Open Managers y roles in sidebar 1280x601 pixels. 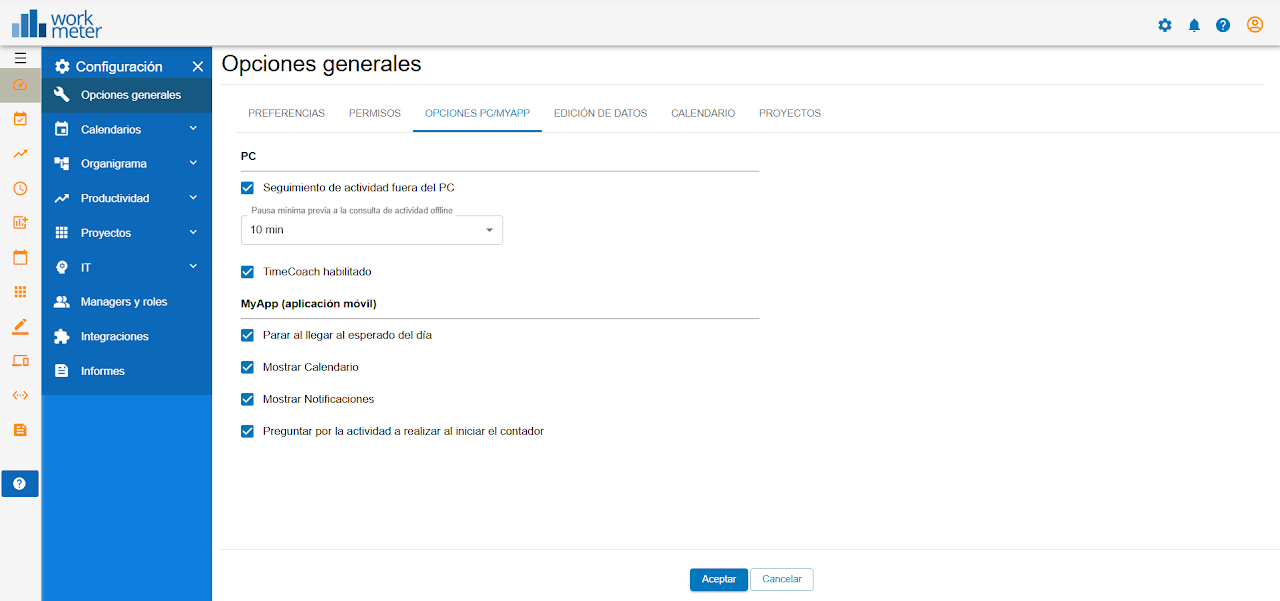tap(124, 302)
